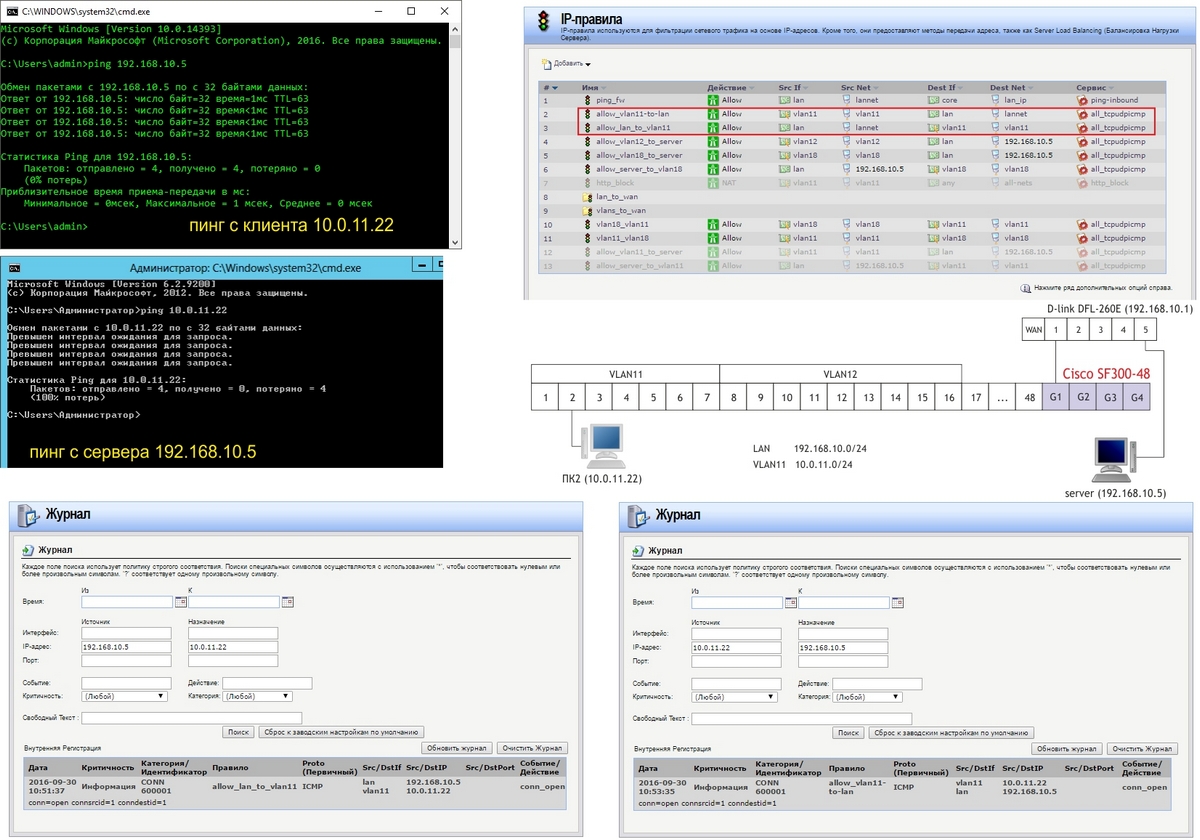Select the vlan11_vlan18 rule name
The height and width of the screenshot is (840, 1200).
click(x=623, y=239)
